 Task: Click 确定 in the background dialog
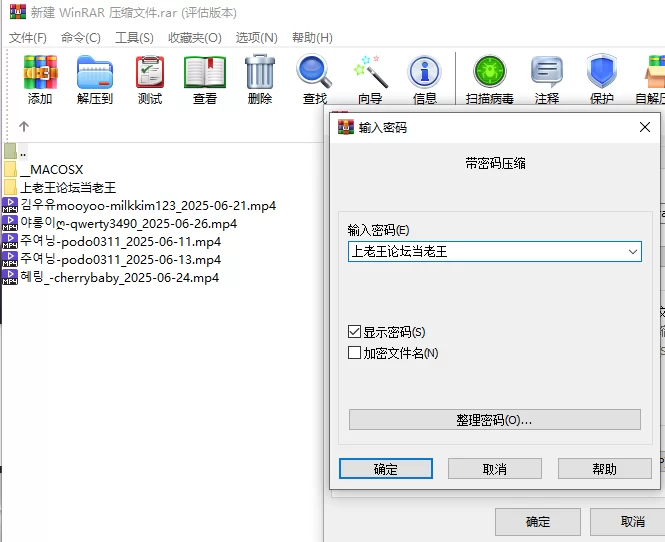click(538, 521)
